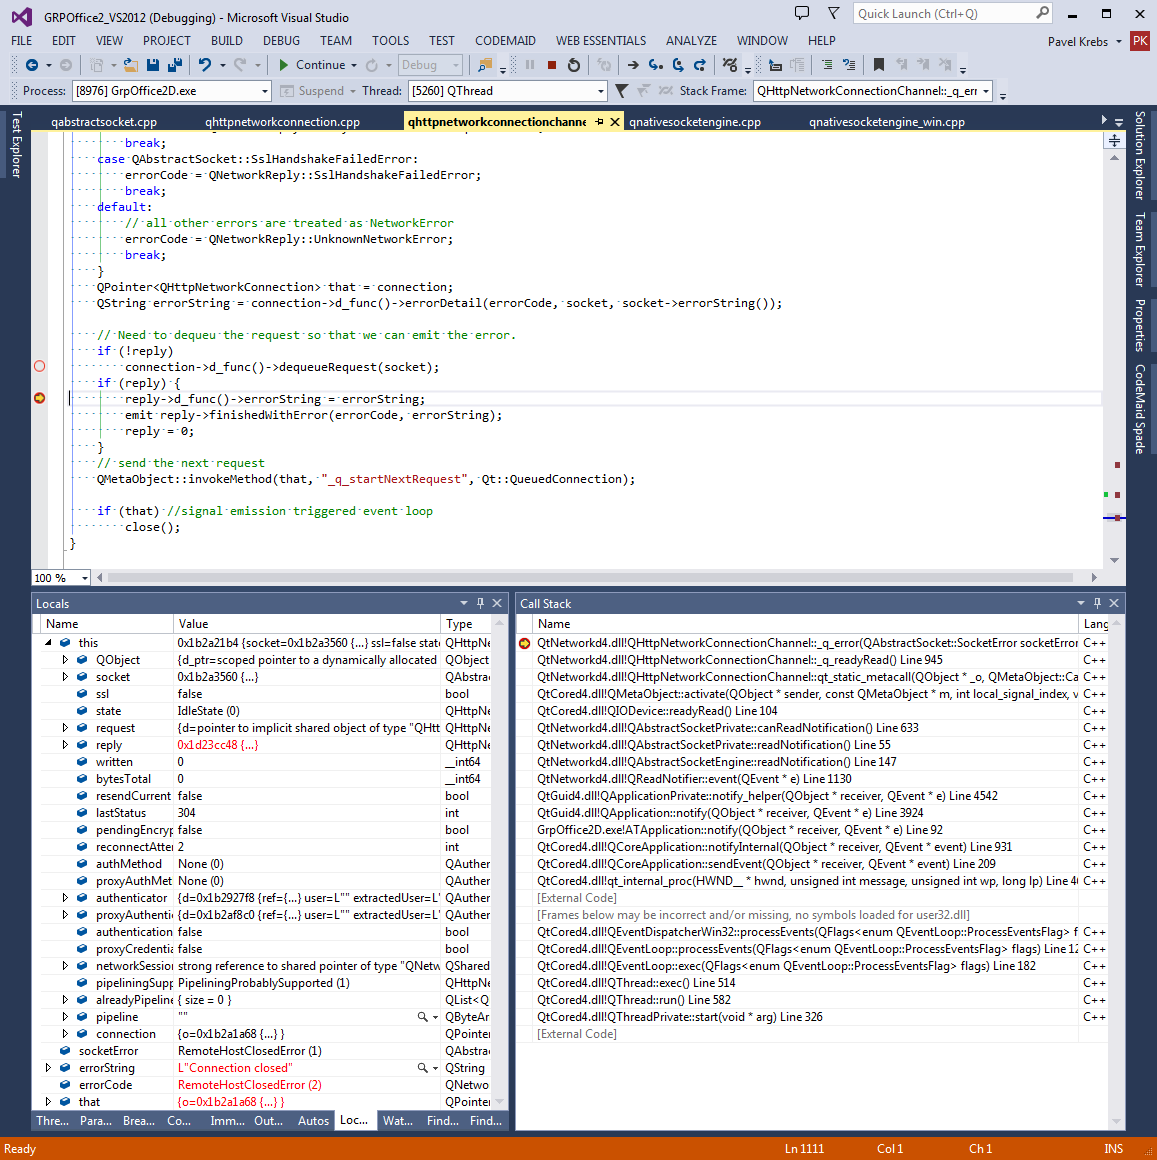1157x1160 pixels.
Task: Expand the 'socket' node in Locals
Action: click(66, 677)
